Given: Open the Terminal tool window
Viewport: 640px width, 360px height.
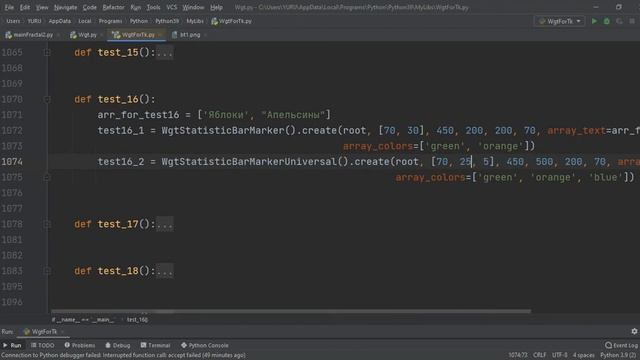Looking at the screenshot, I should [x=155, y=345].
